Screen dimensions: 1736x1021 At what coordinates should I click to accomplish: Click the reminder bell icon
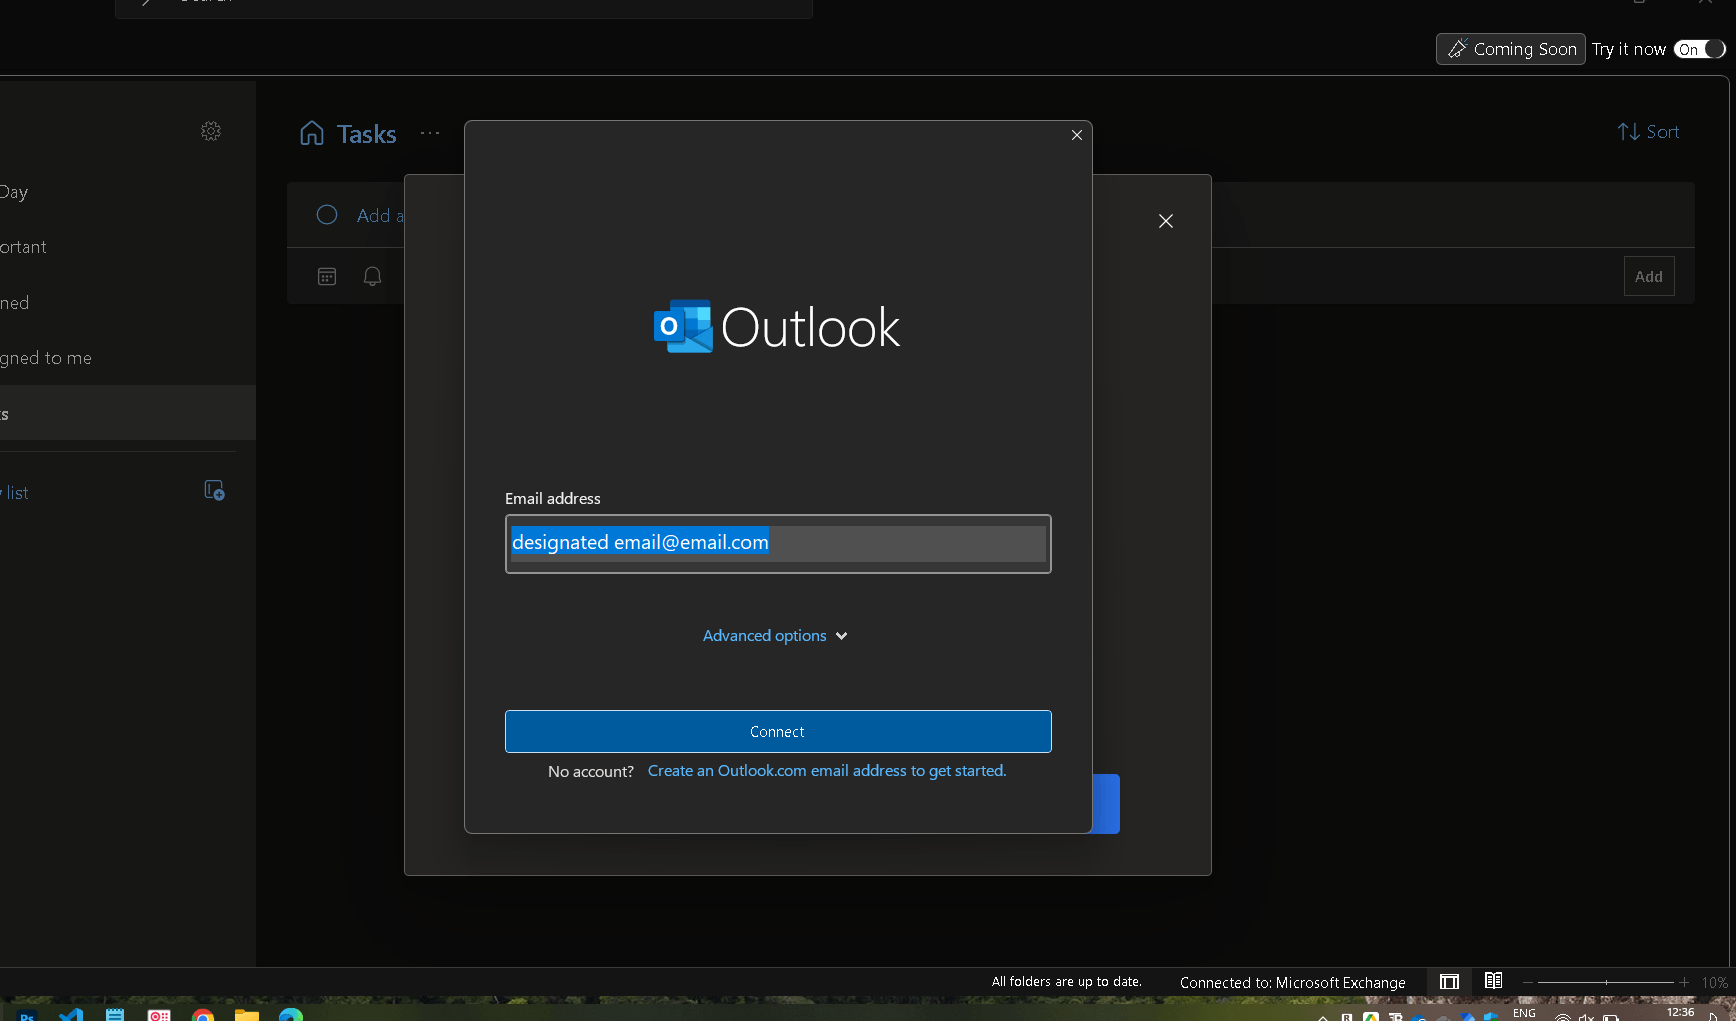pyautogui.click(x=372, y=276)
